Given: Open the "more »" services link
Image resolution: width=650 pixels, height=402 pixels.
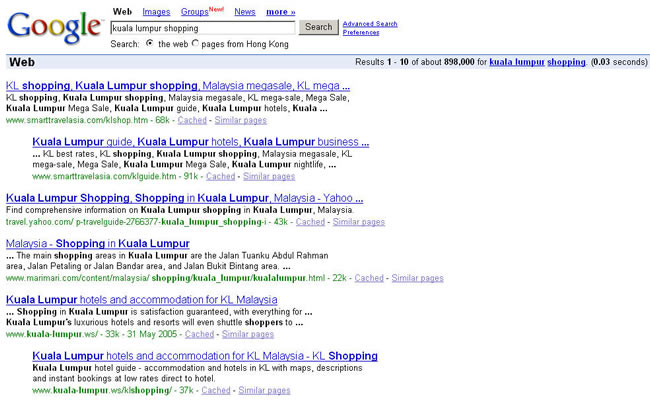Looking at the screenshot, I should (280, 12).
